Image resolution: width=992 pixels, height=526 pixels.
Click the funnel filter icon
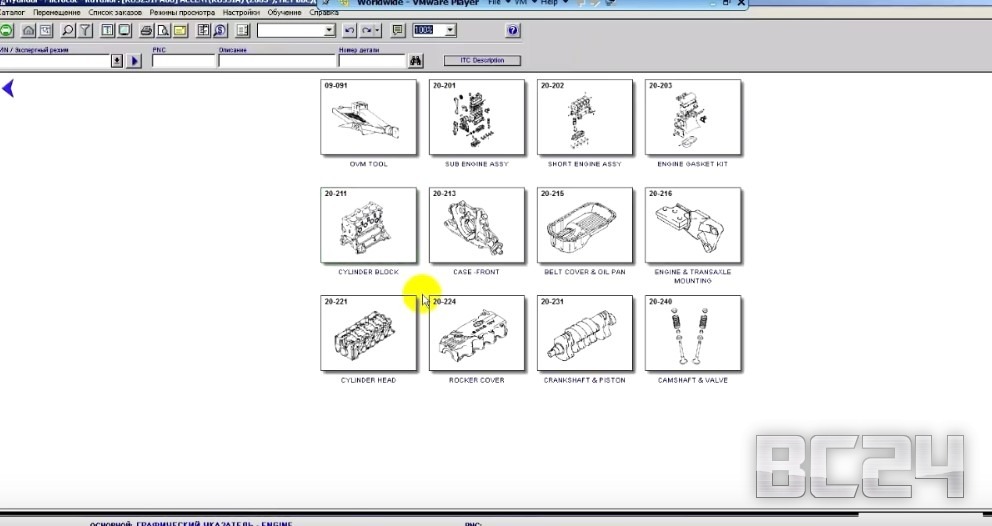click(x=85, y=31)
